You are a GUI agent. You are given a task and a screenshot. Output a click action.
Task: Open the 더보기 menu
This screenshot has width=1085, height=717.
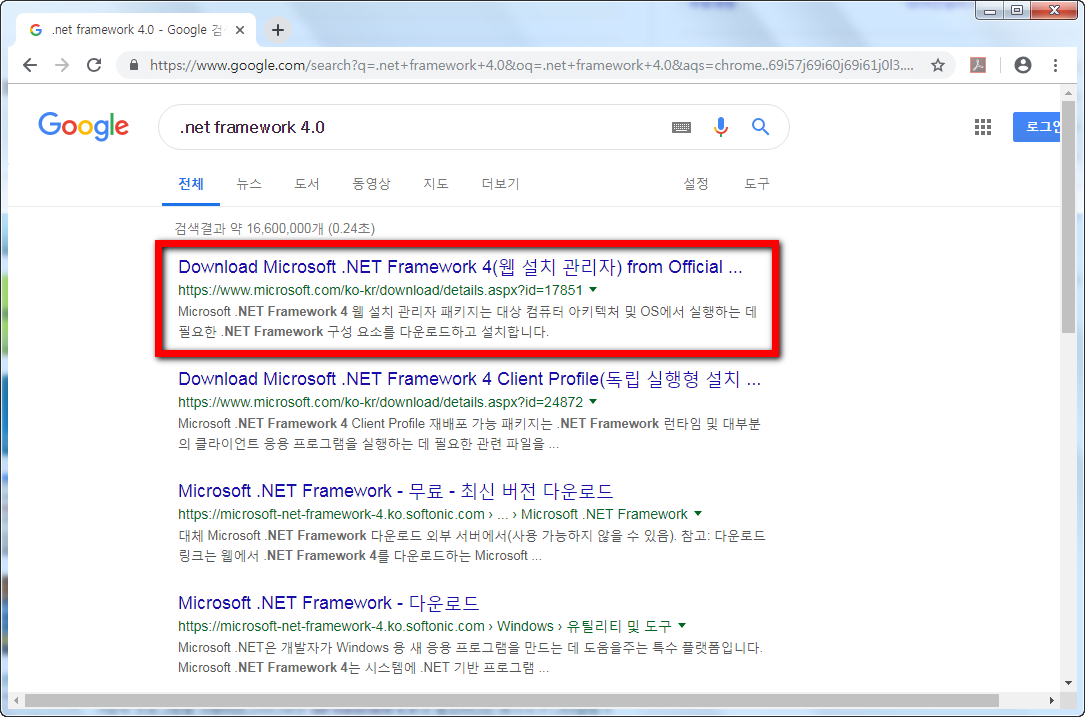500,183
